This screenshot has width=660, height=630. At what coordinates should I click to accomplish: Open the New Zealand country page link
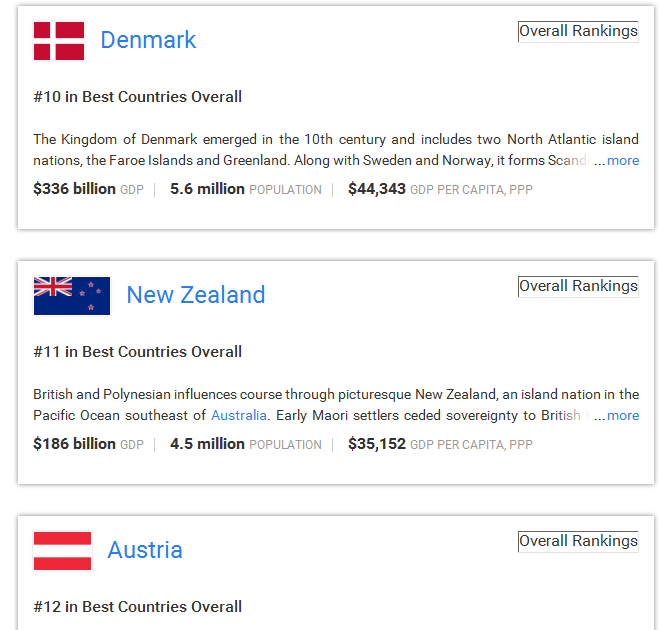click(x=196, y=295)
